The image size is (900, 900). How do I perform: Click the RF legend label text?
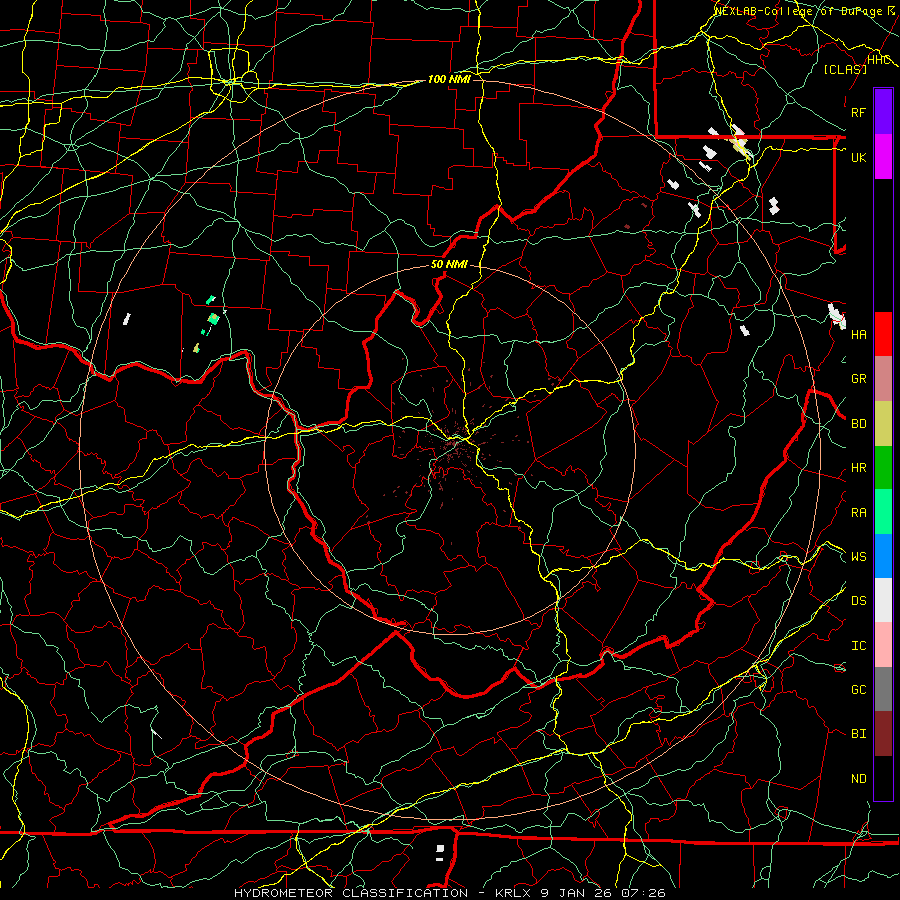[x=858, y=112]
